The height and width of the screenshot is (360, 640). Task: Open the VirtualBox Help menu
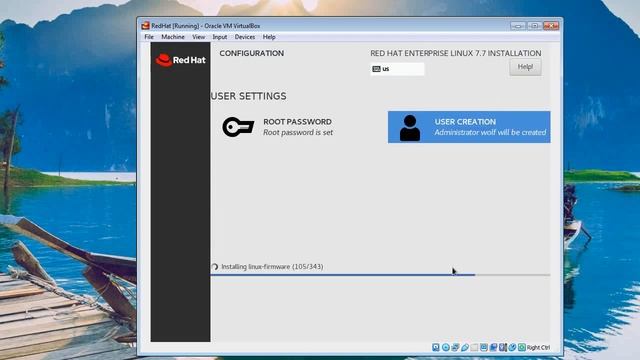tap(269, 37)
